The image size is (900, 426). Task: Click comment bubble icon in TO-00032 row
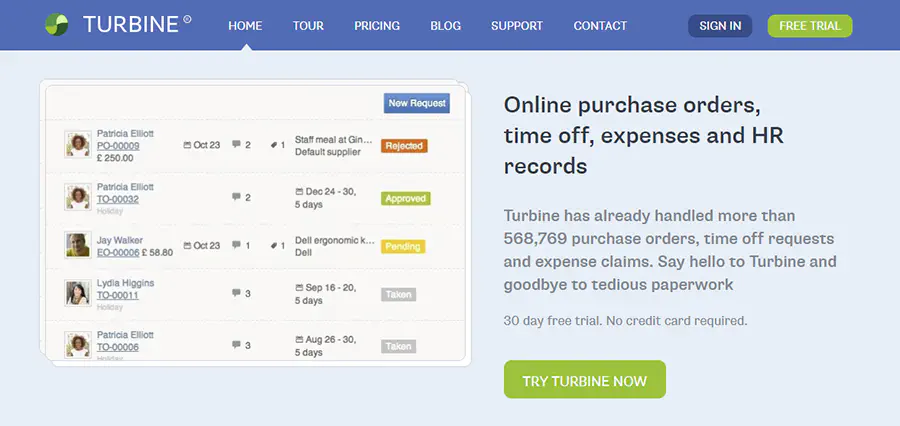(236, 197)
